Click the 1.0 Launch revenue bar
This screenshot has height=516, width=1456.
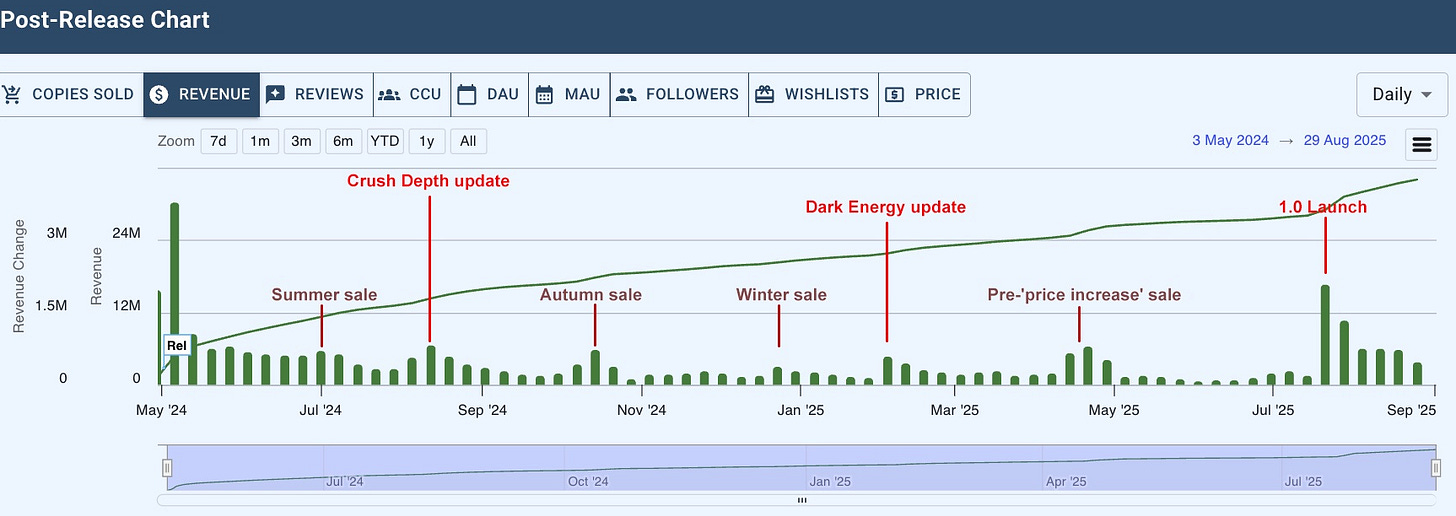[x=1325, y=335]
